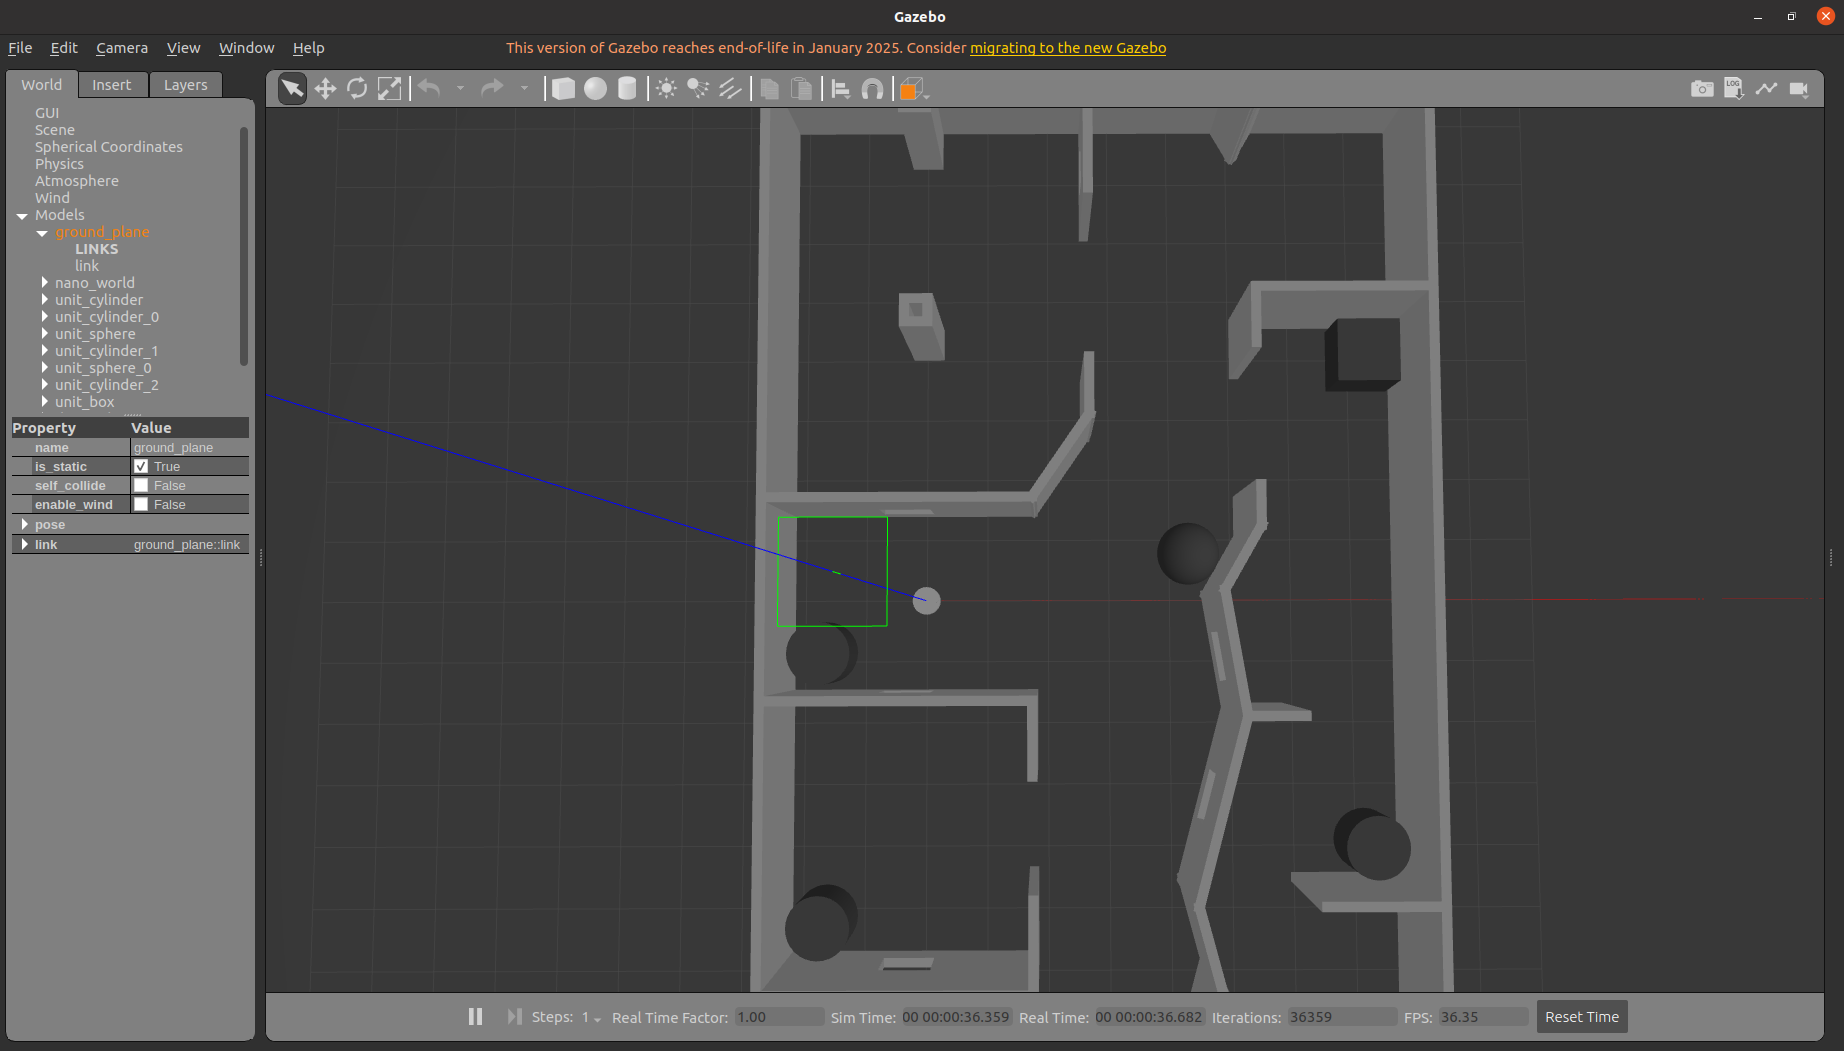Select the link item under LINKS
1844x1051 pixels.
(x=87, y=266)
